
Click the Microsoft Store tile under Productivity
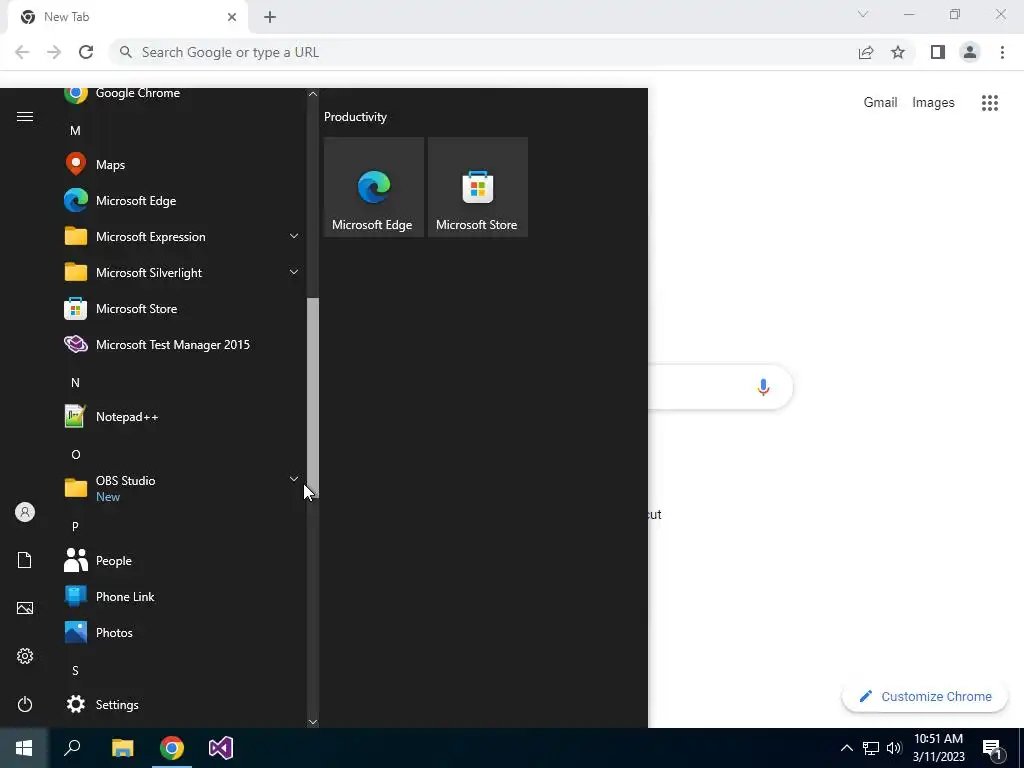pyautogui.click(x=477, y=187)
